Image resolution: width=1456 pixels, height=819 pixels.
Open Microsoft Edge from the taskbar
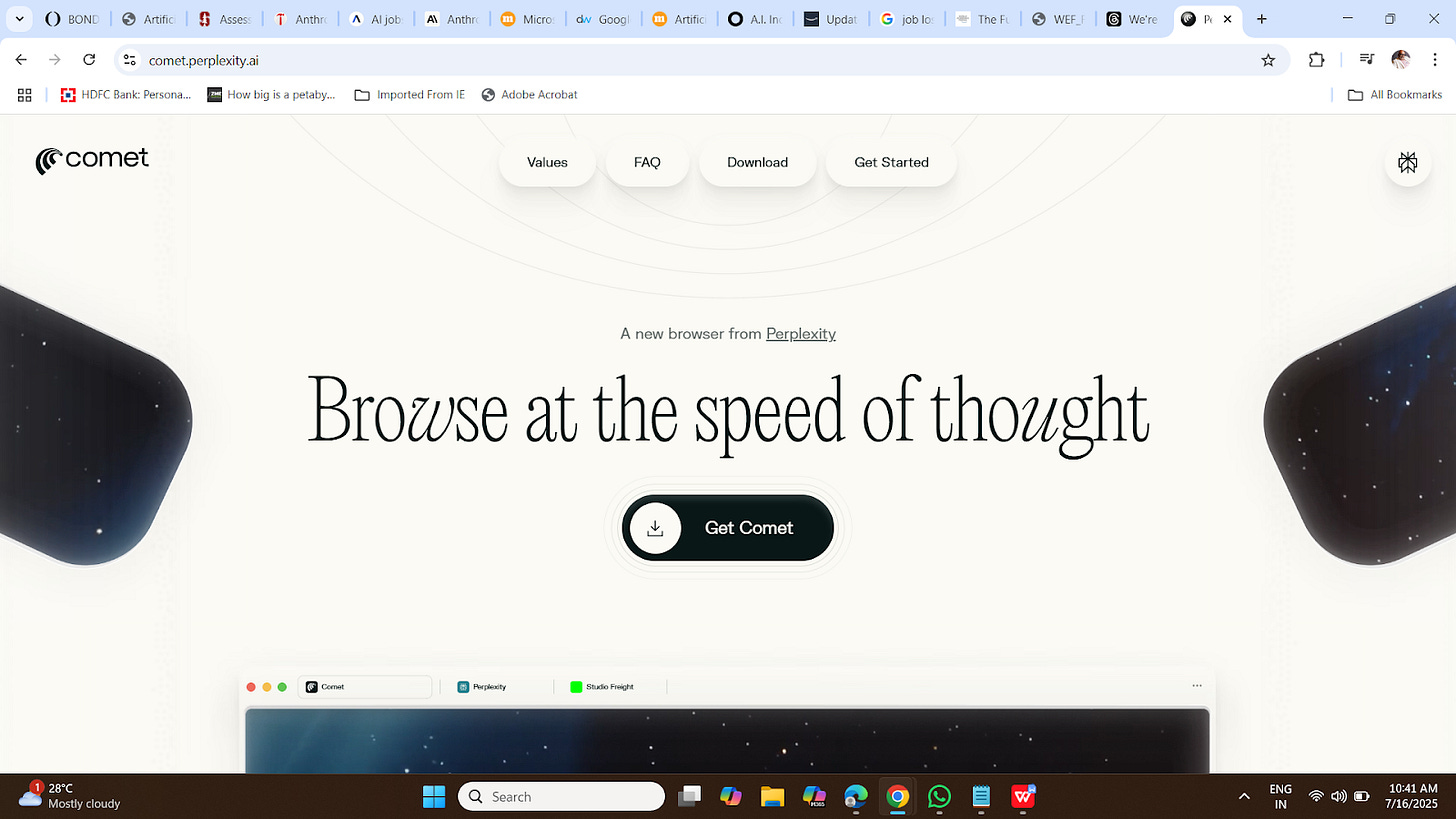tap(856, 796)
